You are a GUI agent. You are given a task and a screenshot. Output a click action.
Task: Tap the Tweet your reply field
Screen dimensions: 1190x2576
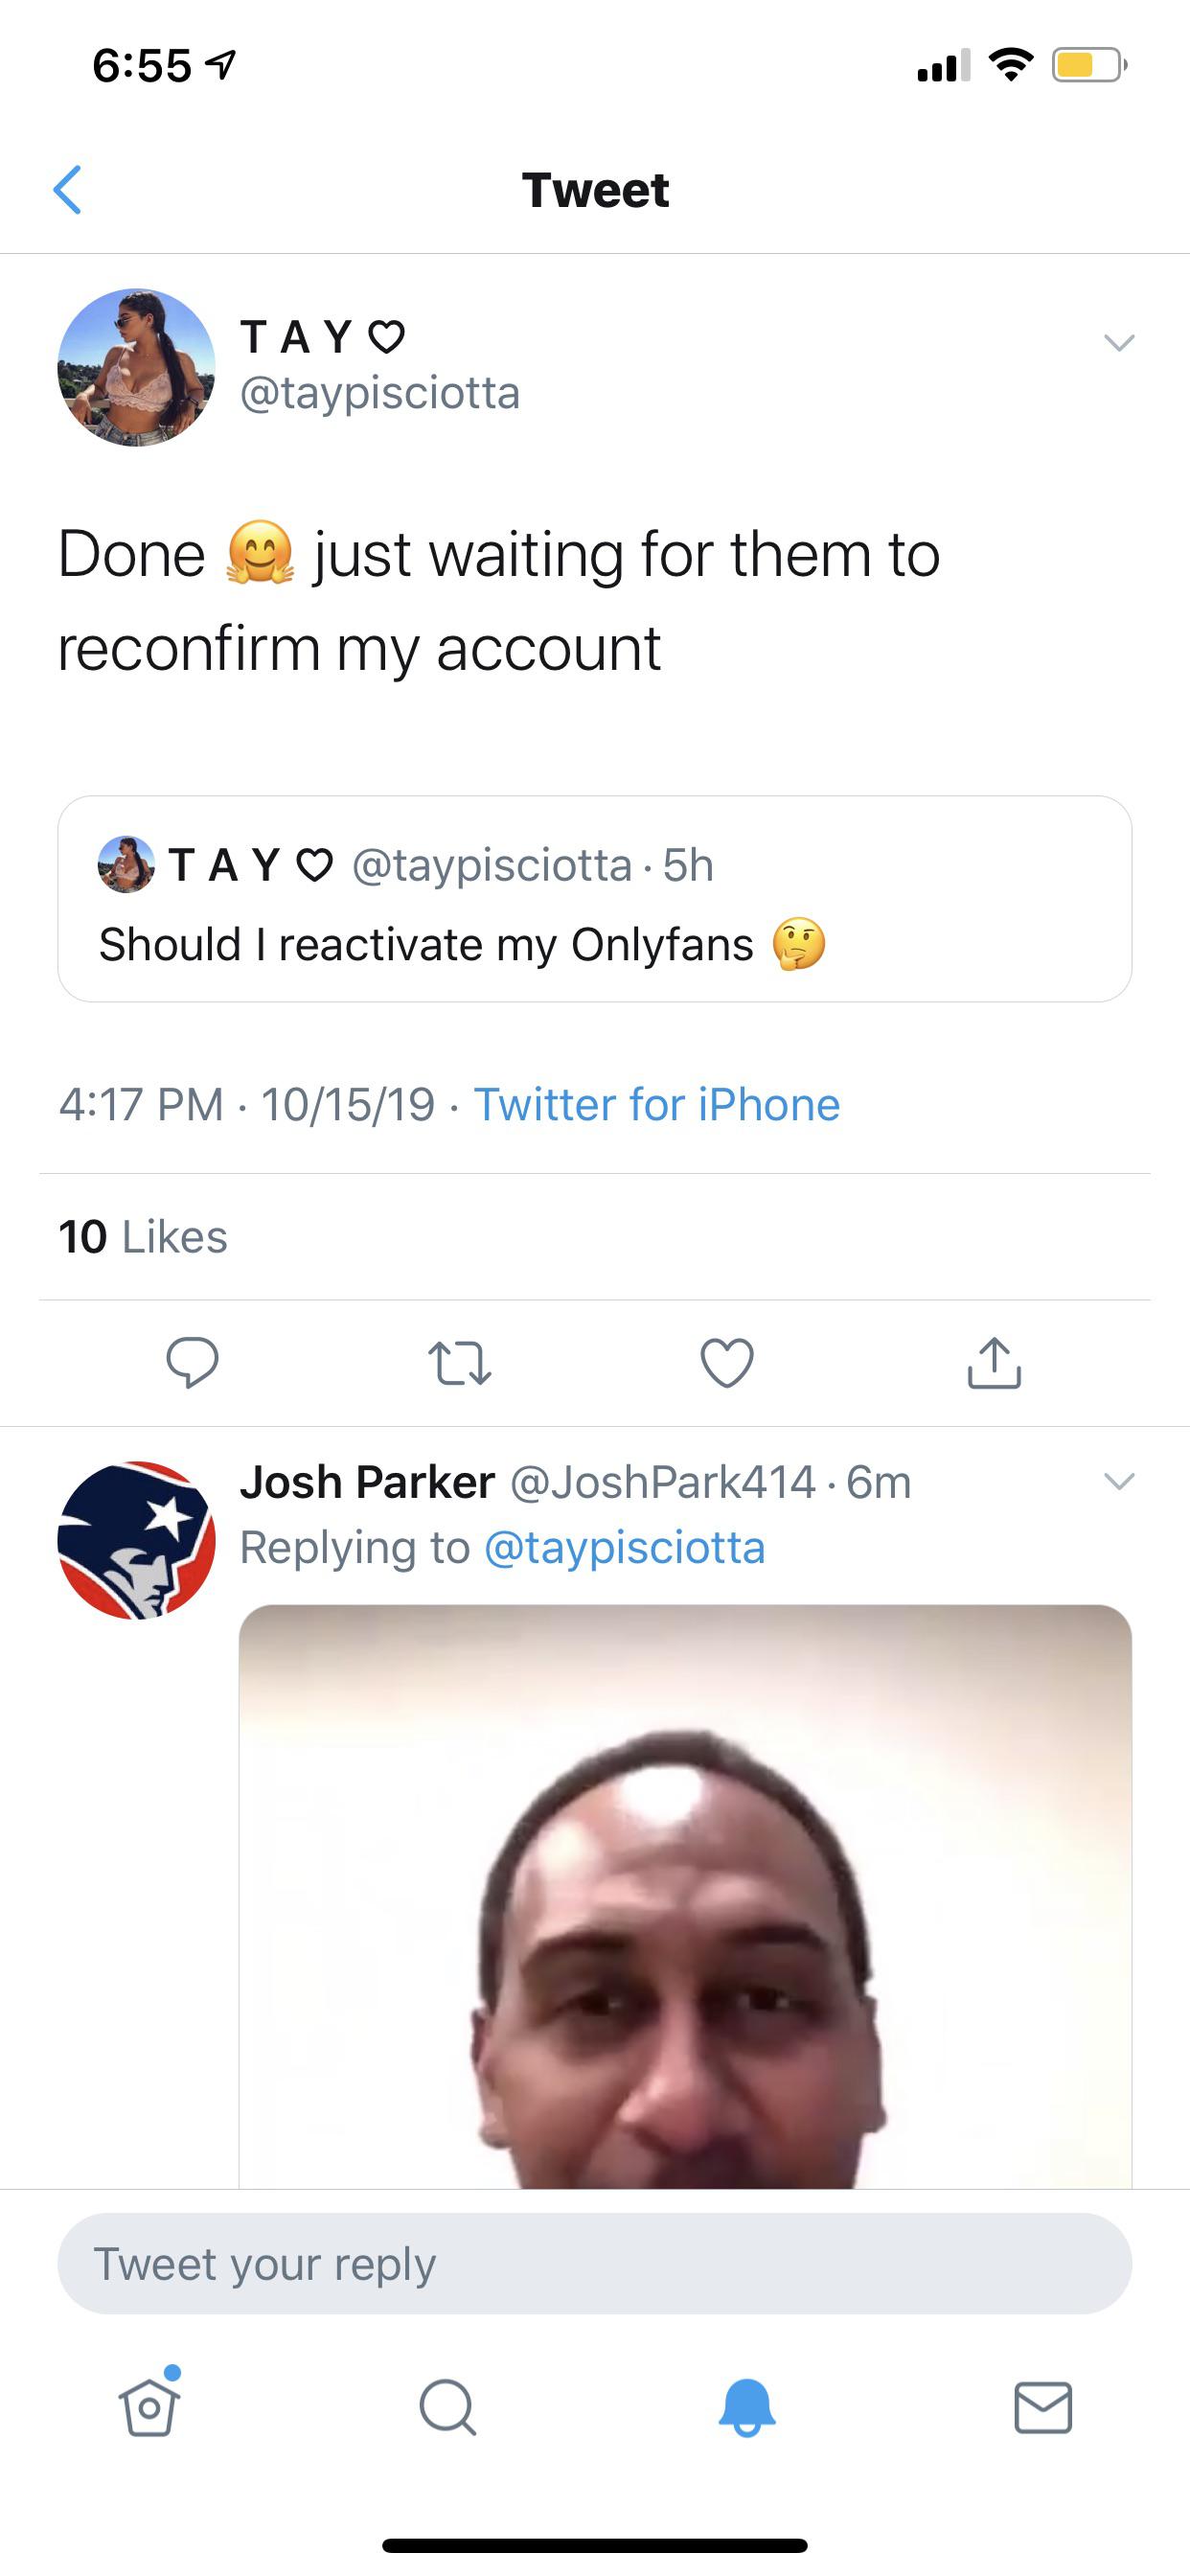pyautogui.click(x=595, y=2263)
